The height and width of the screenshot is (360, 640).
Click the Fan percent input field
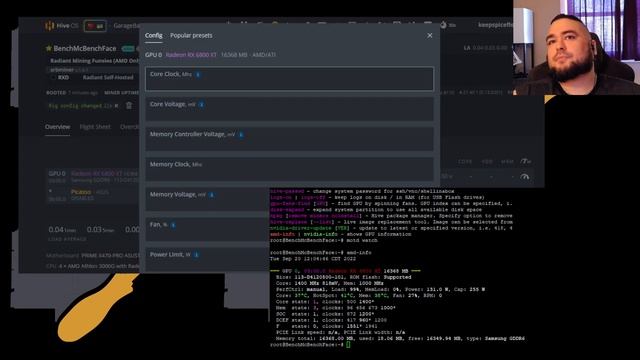(x=207, y=229)
